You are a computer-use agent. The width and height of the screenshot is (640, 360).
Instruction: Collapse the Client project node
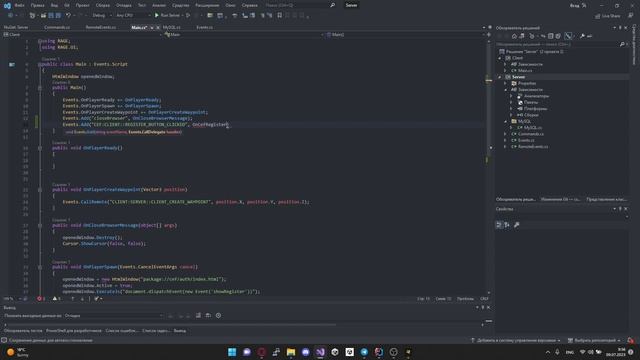[x=500, y=58]
